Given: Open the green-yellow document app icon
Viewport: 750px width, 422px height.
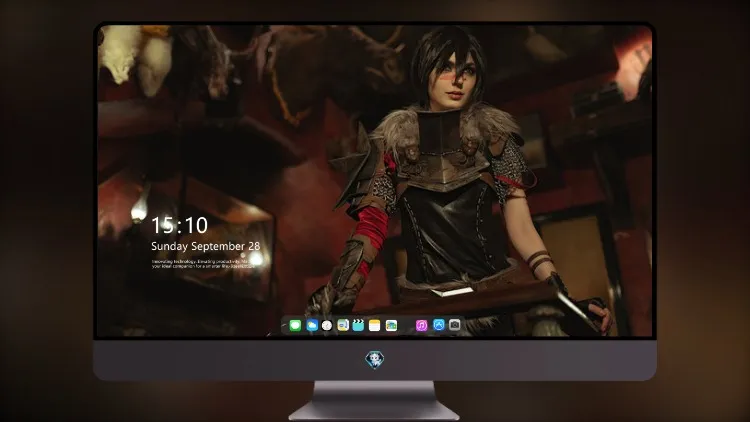Looking at the screenshot, I should coord(343,325).
